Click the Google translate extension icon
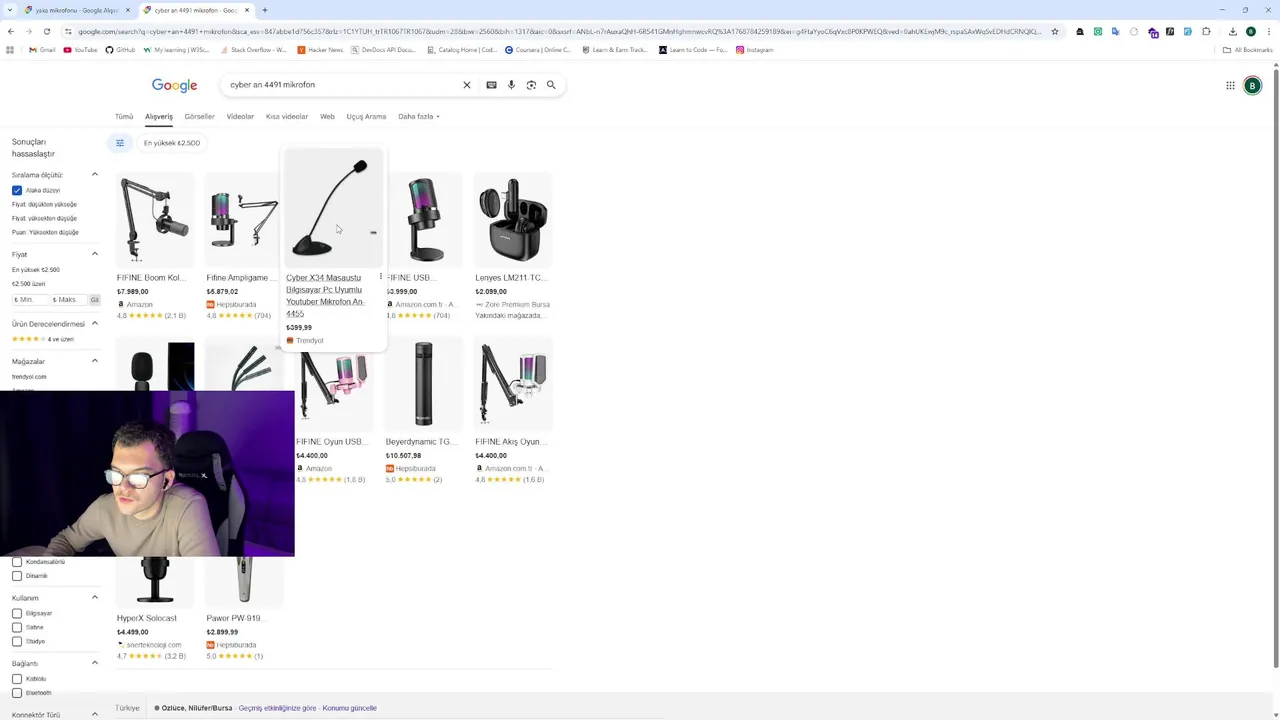 point(1115,32)
